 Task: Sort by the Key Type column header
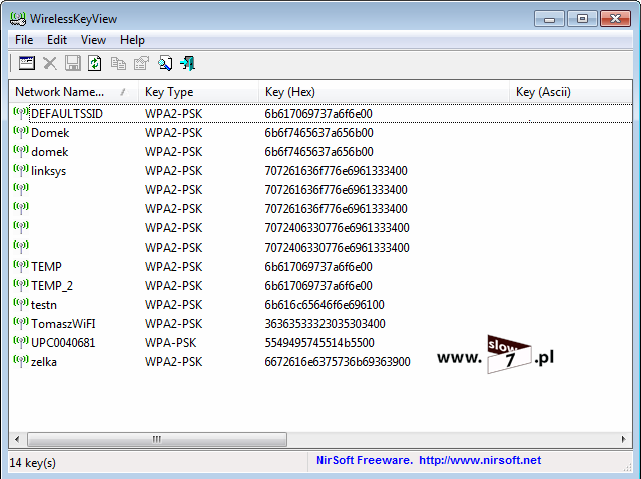[x=198, y=92]
